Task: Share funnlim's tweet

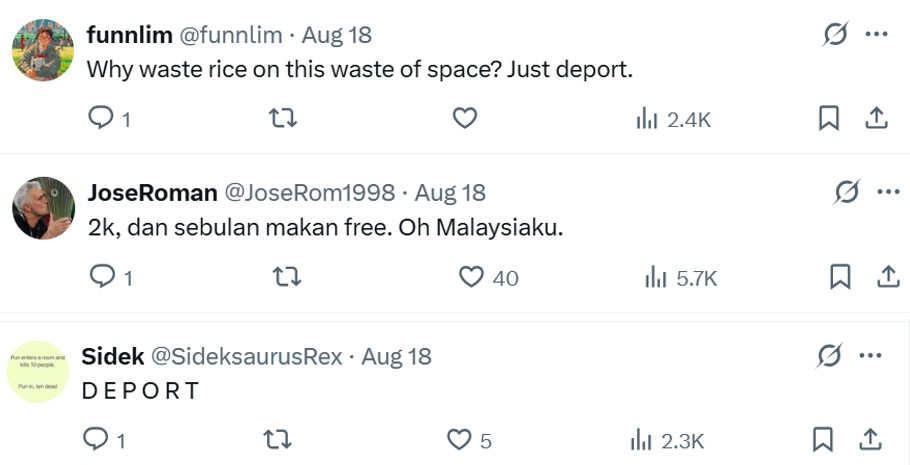Action: pos(876,119)
